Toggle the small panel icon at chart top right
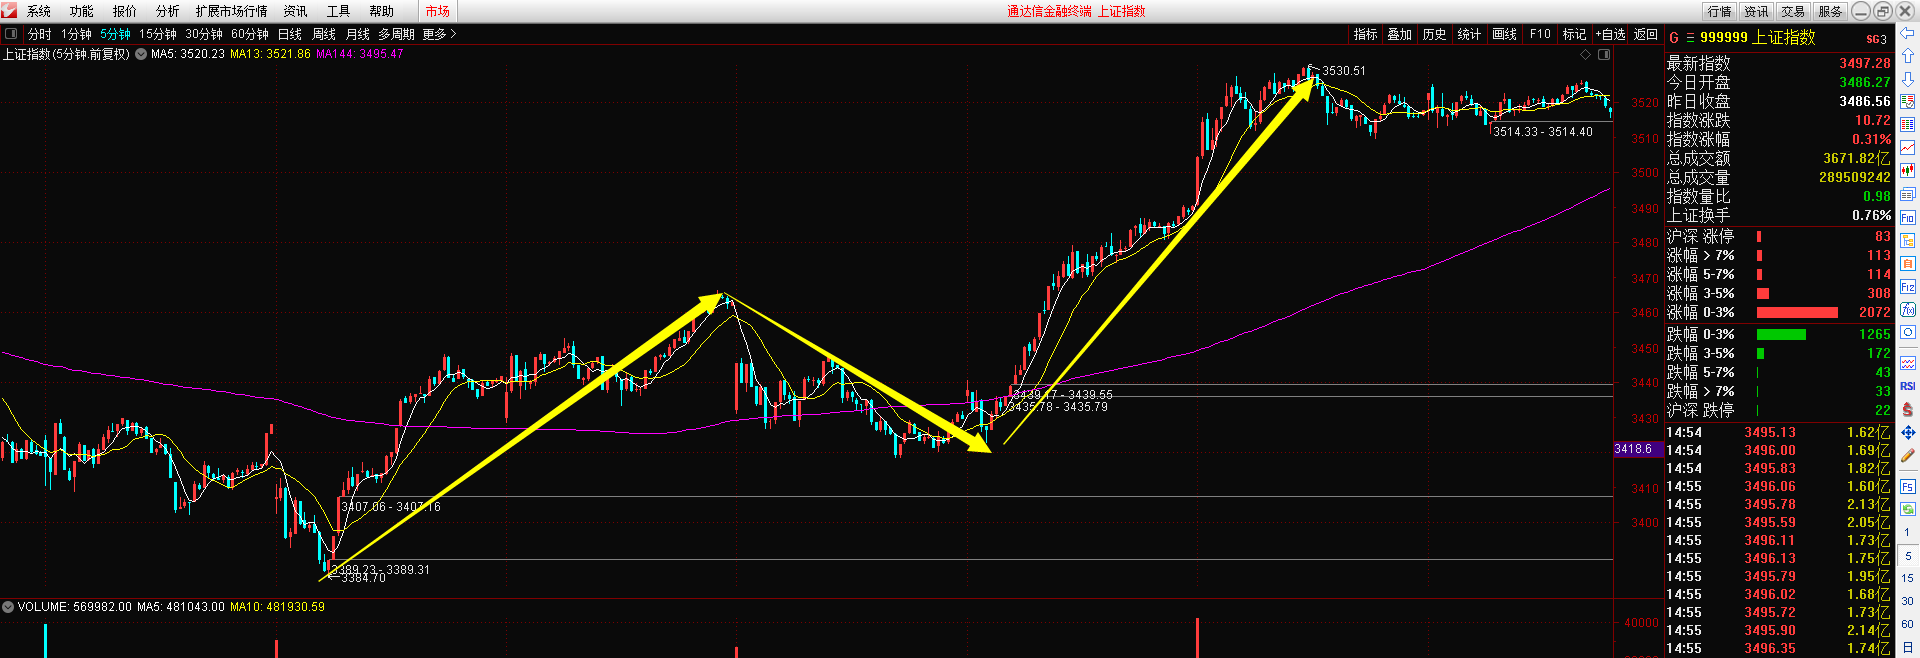Image resolution: width=1920 pixels, height=658 pixels. pyautogui.click(x=1604, y=54)
